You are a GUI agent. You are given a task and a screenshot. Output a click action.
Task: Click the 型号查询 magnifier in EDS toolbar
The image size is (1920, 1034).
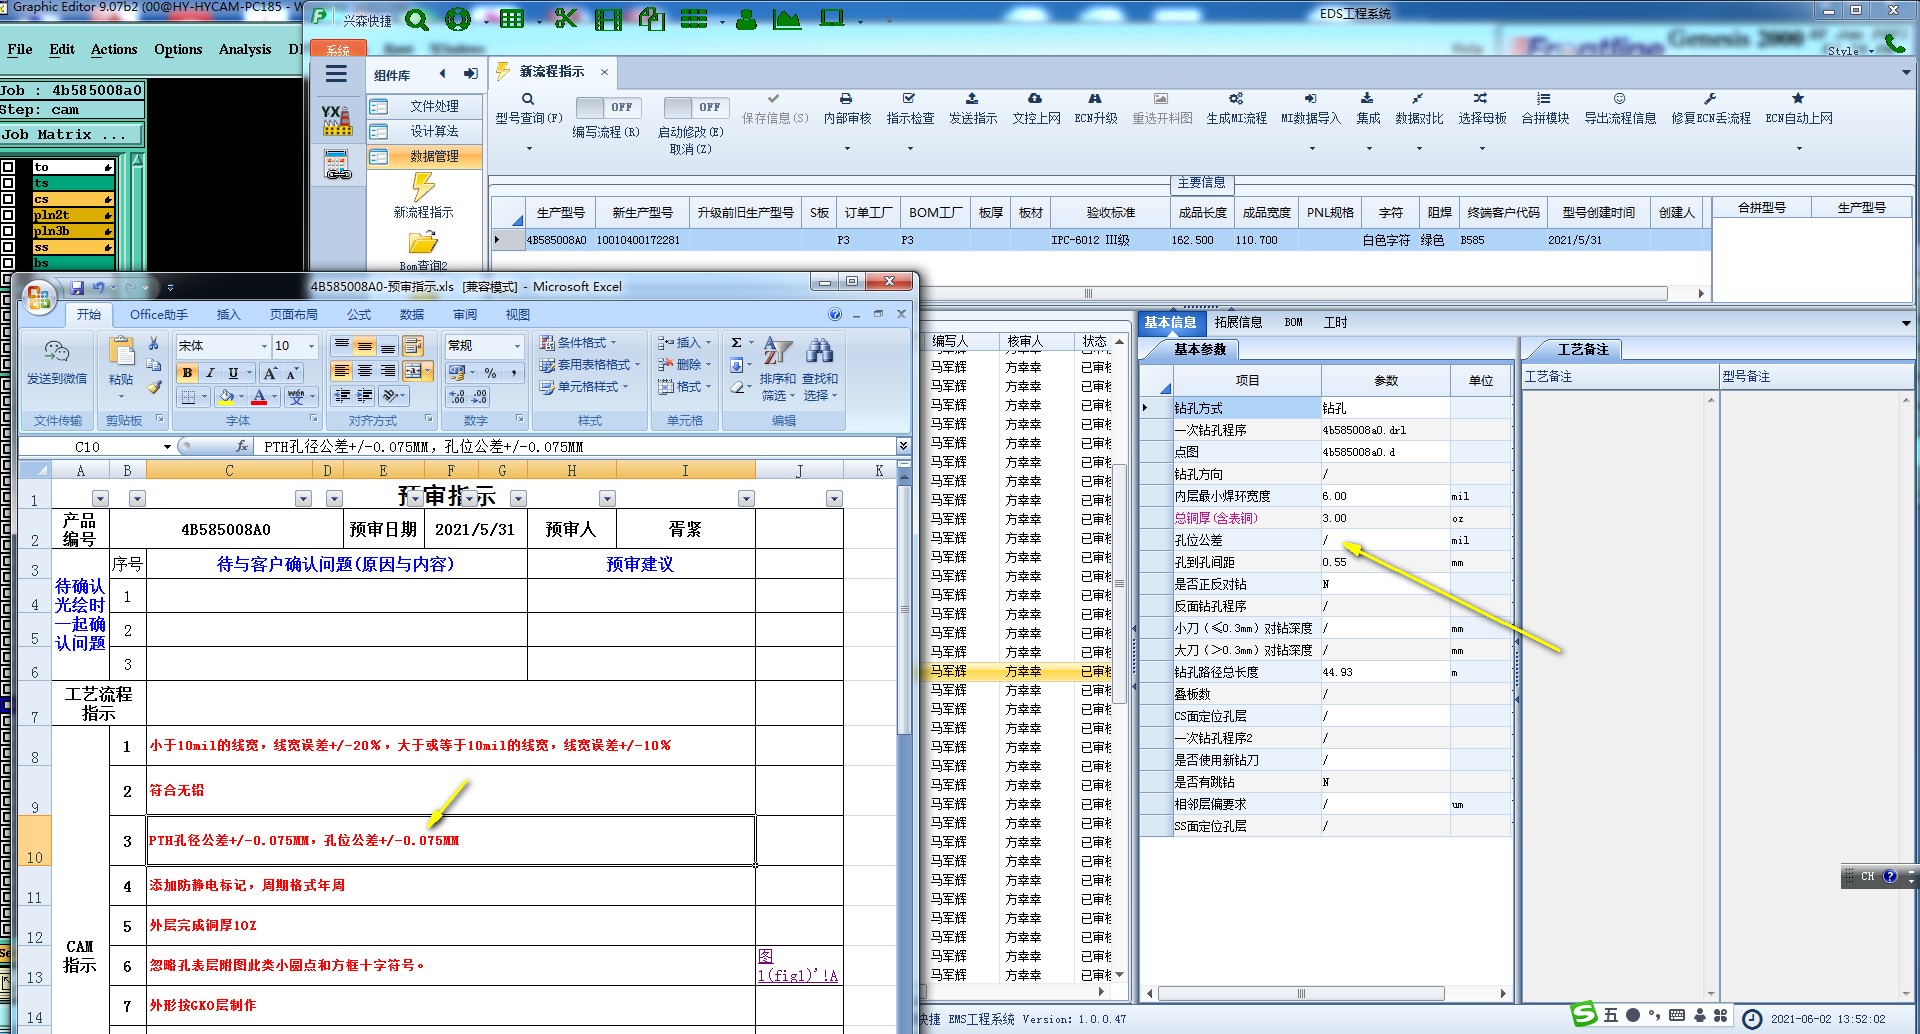click(528, 99)
